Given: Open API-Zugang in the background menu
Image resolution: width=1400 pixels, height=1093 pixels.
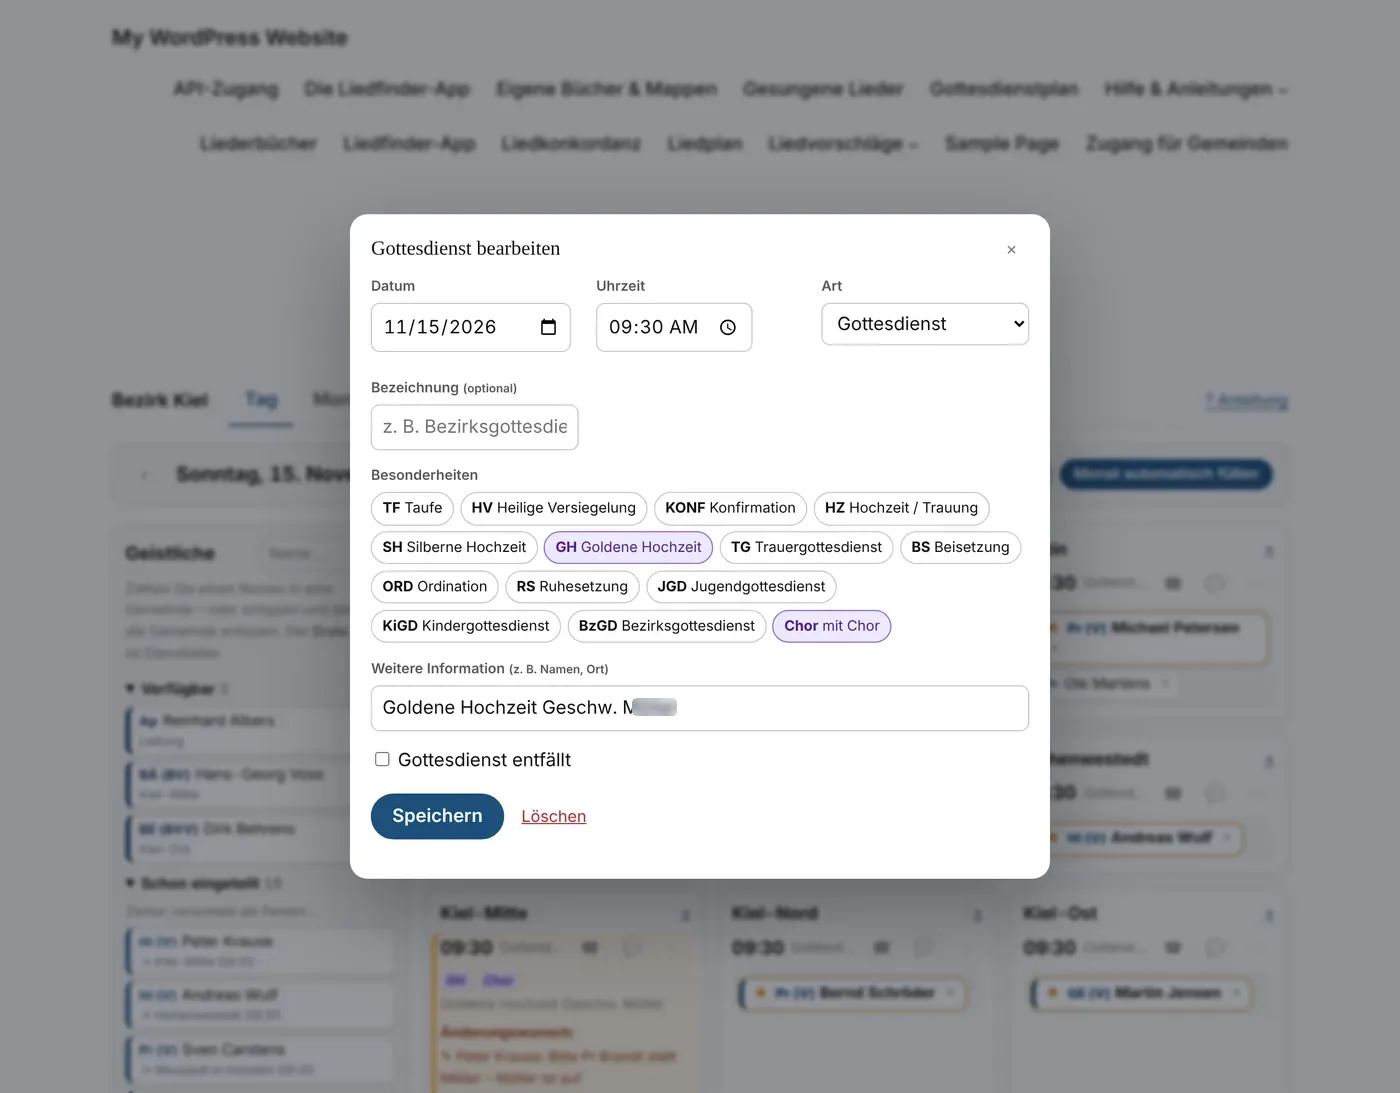Looking at the screenshot, I should pos(226,89).
